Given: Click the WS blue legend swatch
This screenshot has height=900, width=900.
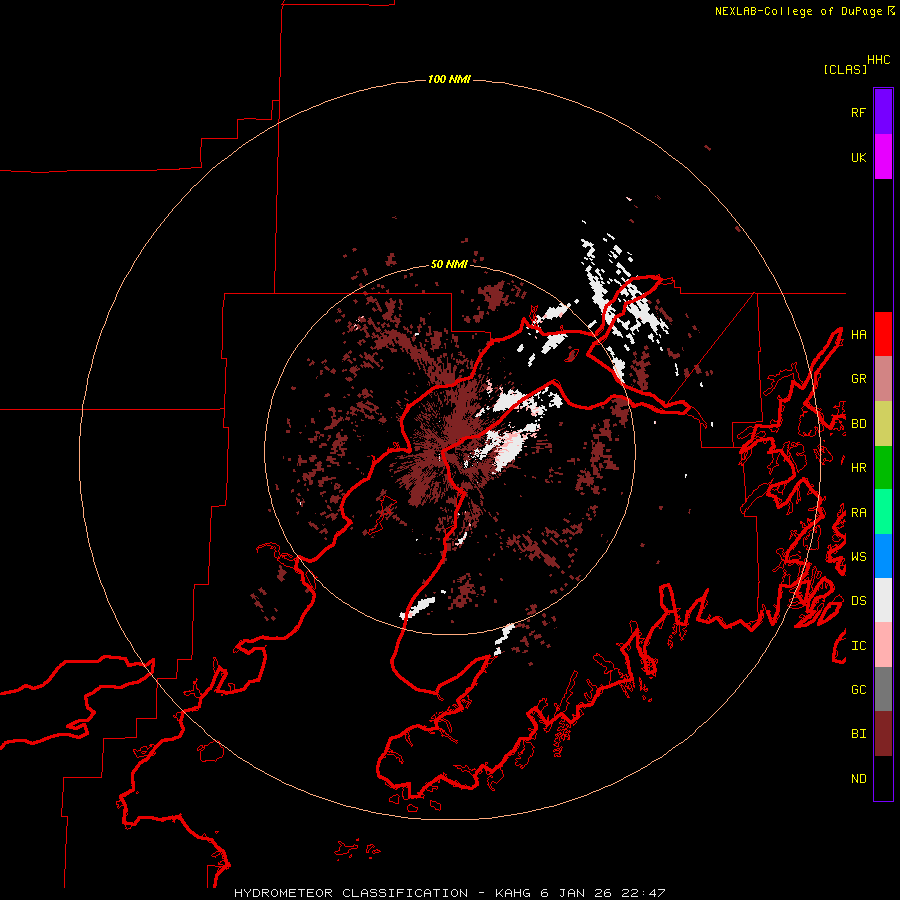Looking at the screenshot, I should click(883, 556).
